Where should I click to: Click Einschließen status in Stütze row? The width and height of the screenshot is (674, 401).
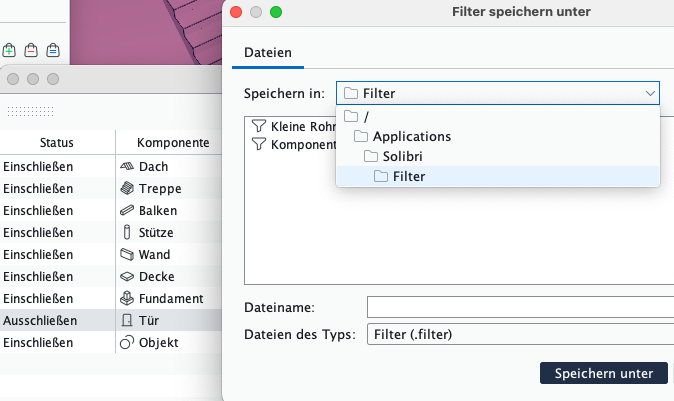click(38, 232)
